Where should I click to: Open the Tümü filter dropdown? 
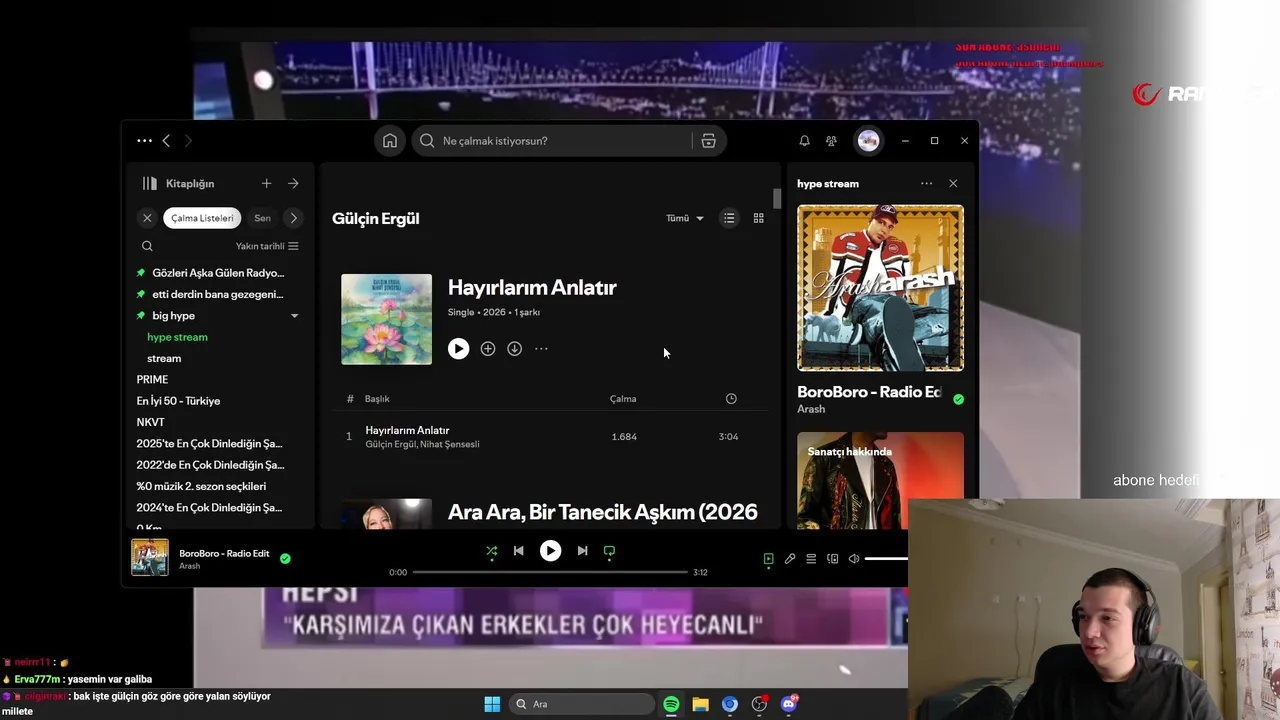[685, 218]
